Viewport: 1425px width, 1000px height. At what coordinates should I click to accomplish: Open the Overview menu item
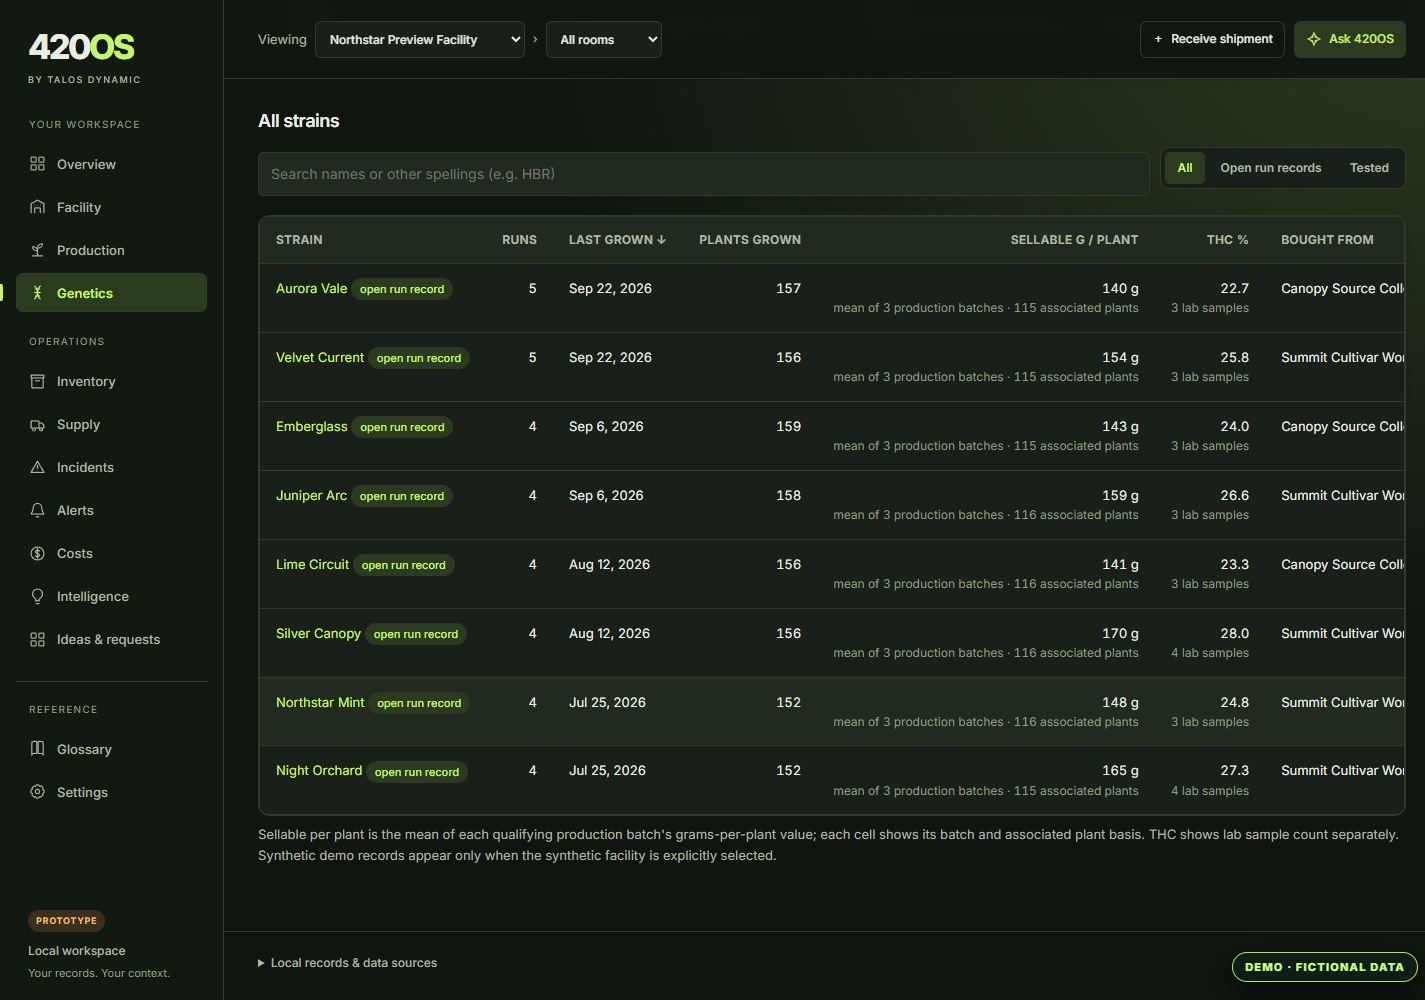coord(111,164)
